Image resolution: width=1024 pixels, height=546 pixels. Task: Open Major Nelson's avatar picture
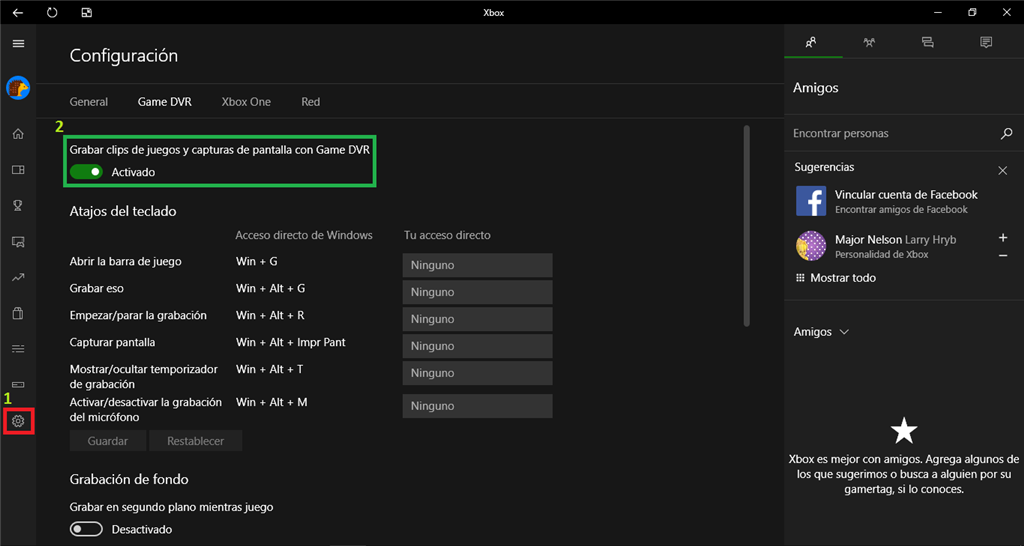[811, 246]
